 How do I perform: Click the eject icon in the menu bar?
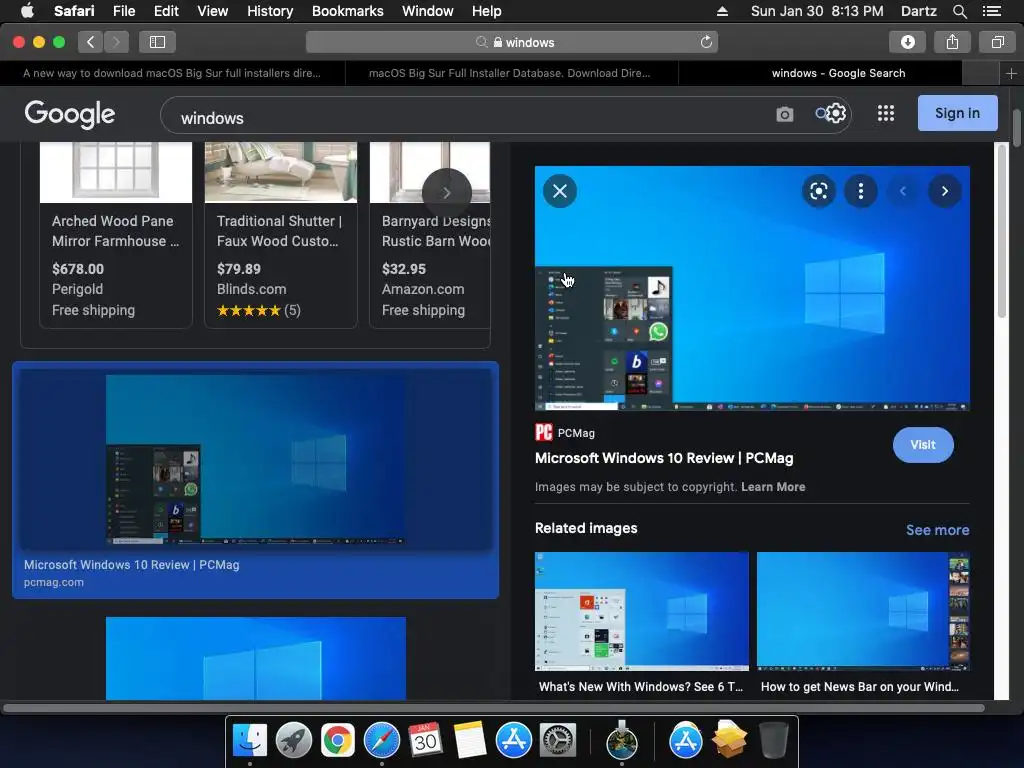click(722, 11)
